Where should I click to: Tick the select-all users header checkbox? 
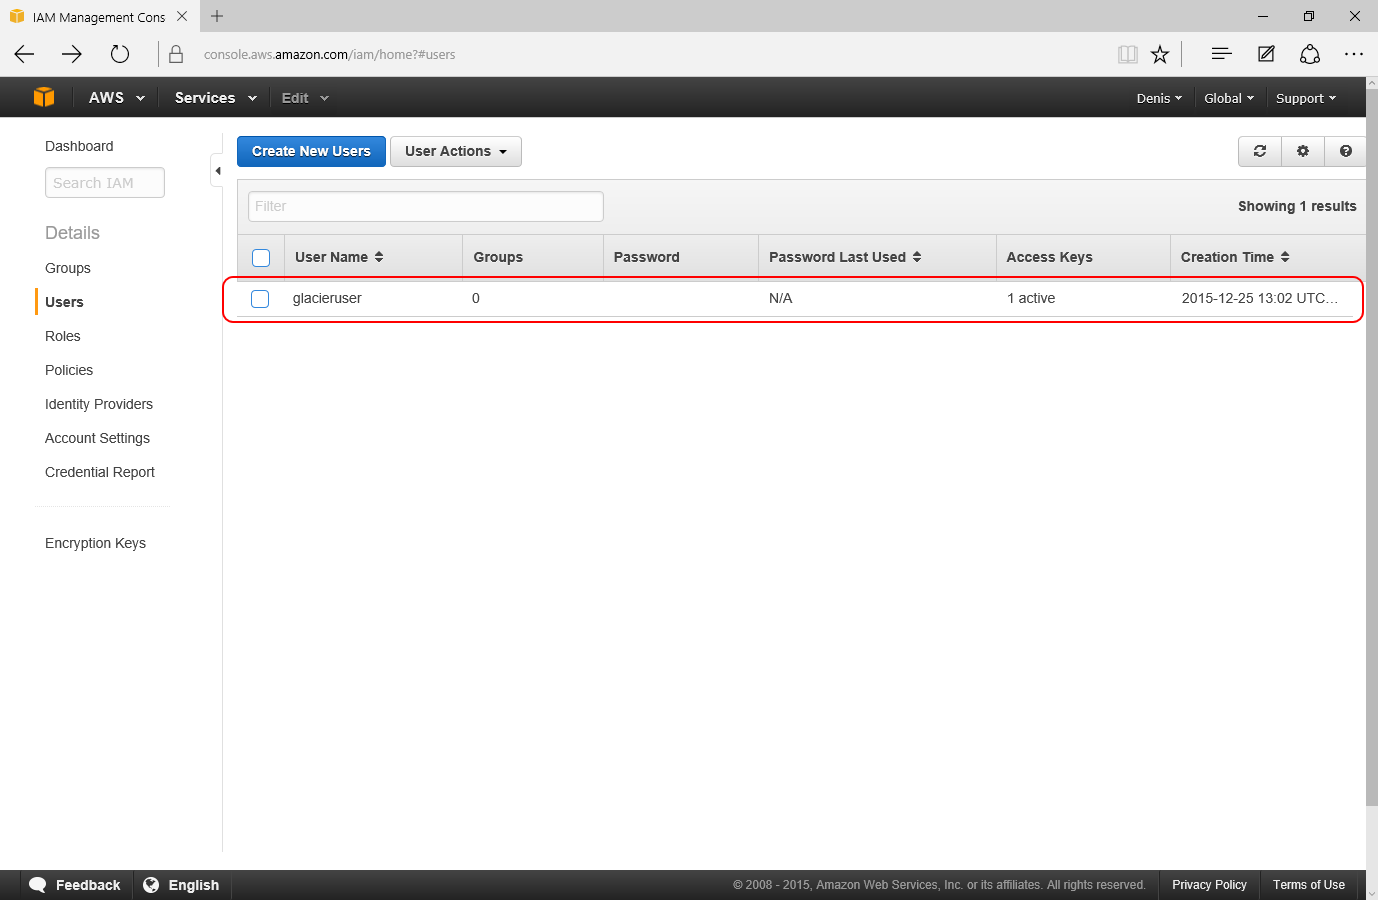261,258
